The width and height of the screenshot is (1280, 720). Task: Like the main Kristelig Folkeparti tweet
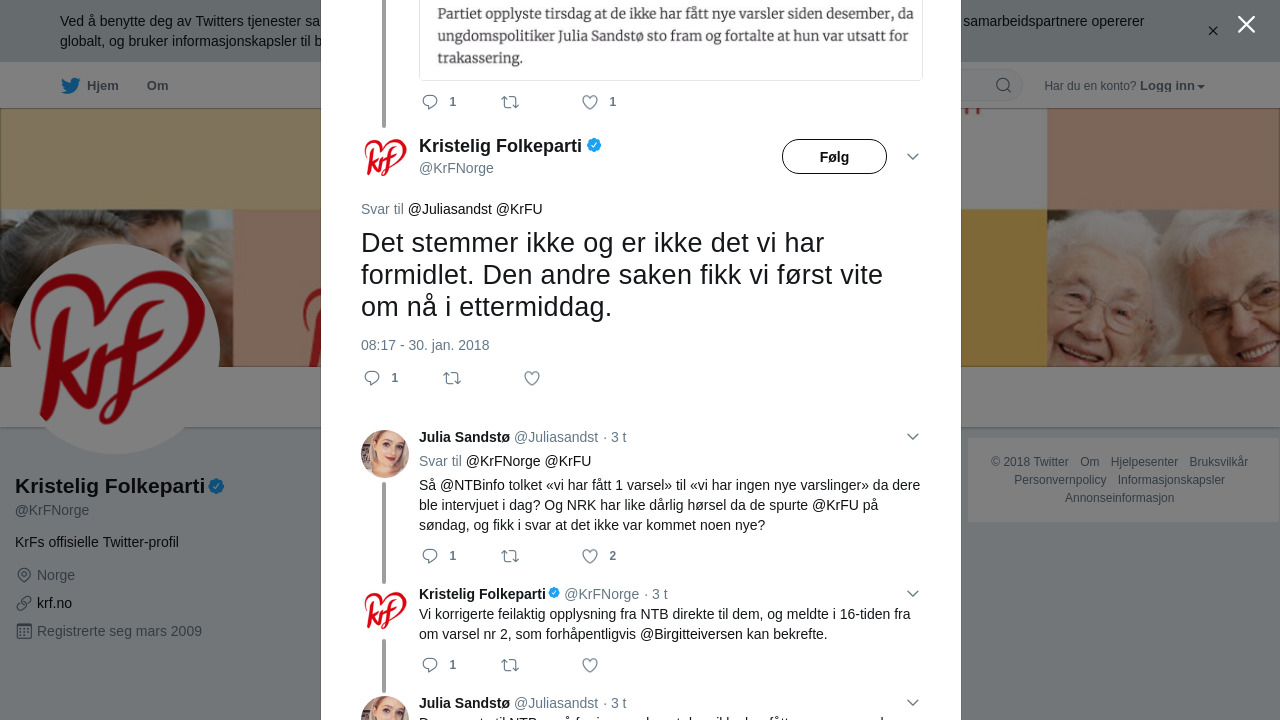532,378
